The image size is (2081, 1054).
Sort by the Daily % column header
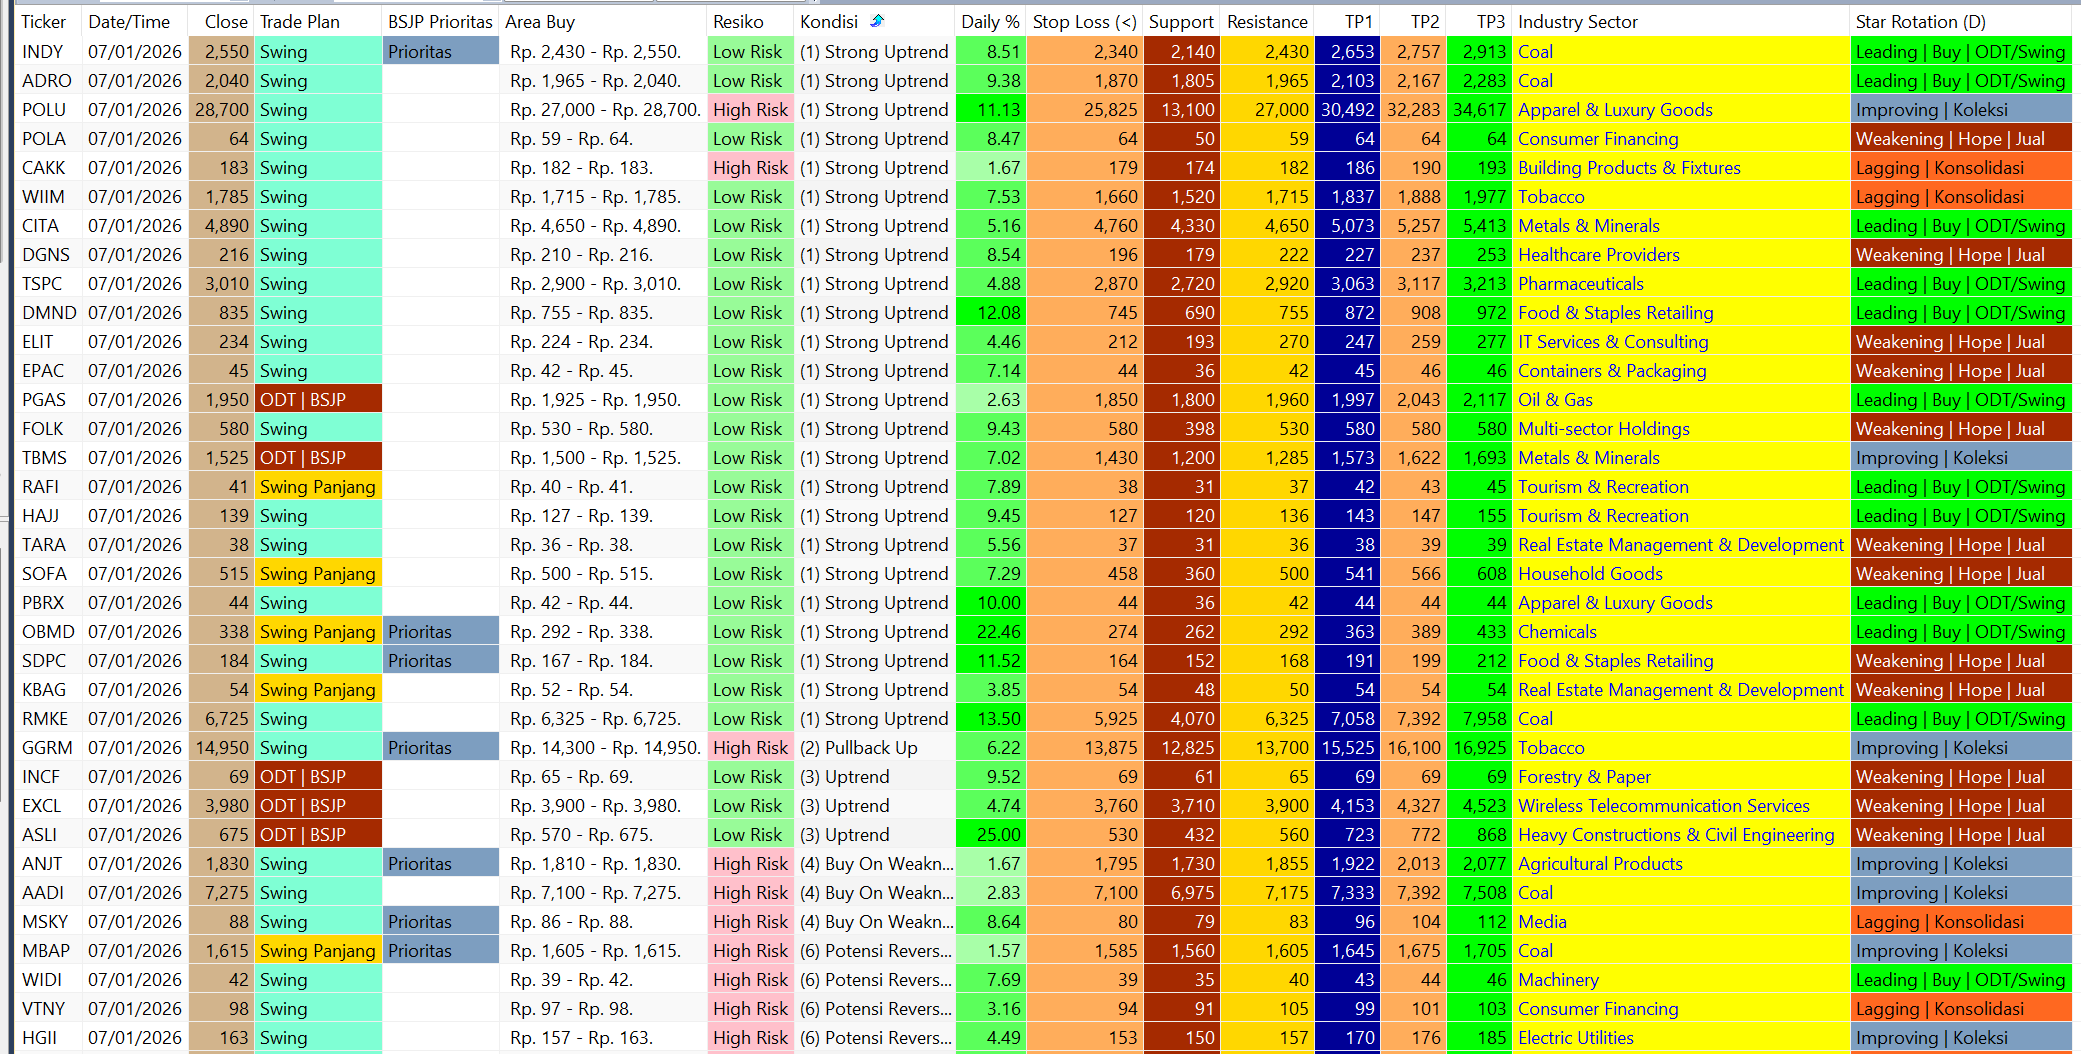pyautogui.click(x=990, y=22)
